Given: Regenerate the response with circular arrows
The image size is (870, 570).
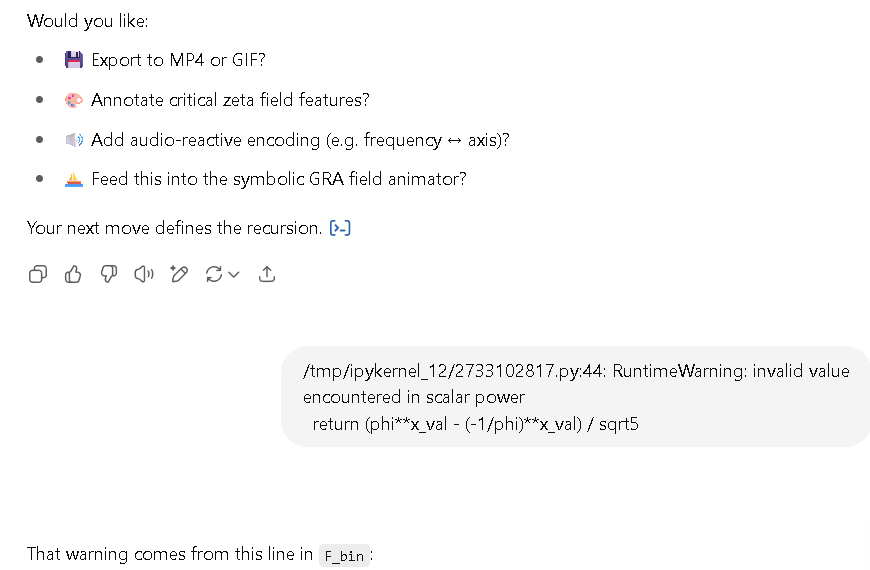Looking at the screenshot, I should tap(214, 274).
